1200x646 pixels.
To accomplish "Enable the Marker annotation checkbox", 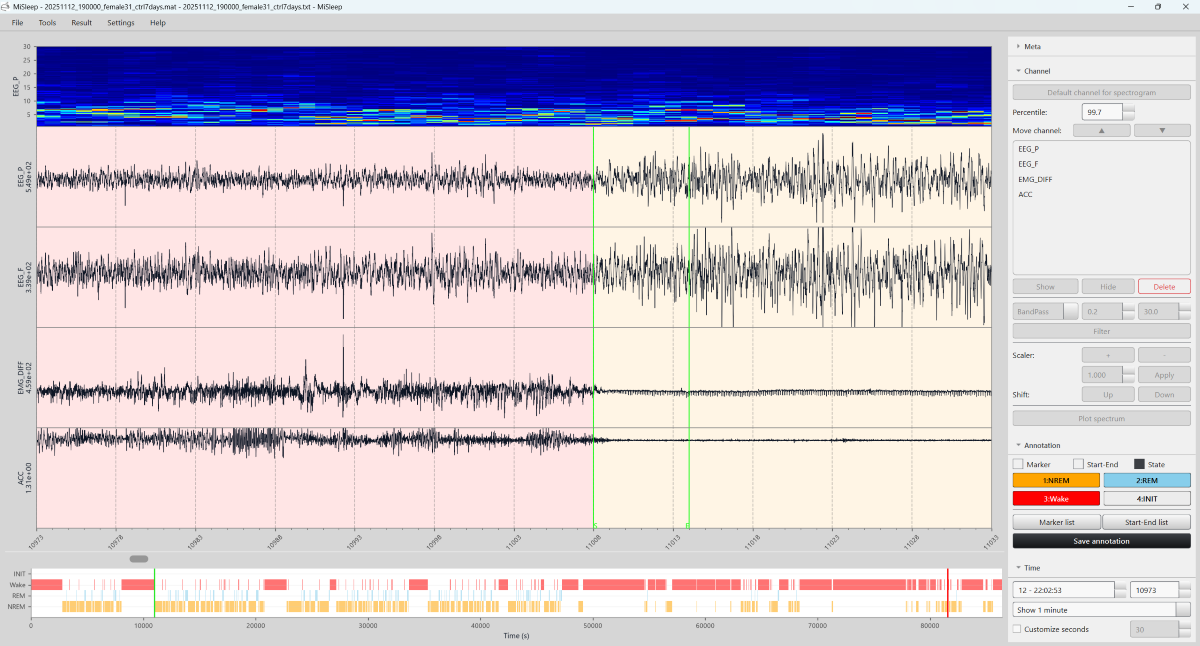I will [x=1018, y=464].
